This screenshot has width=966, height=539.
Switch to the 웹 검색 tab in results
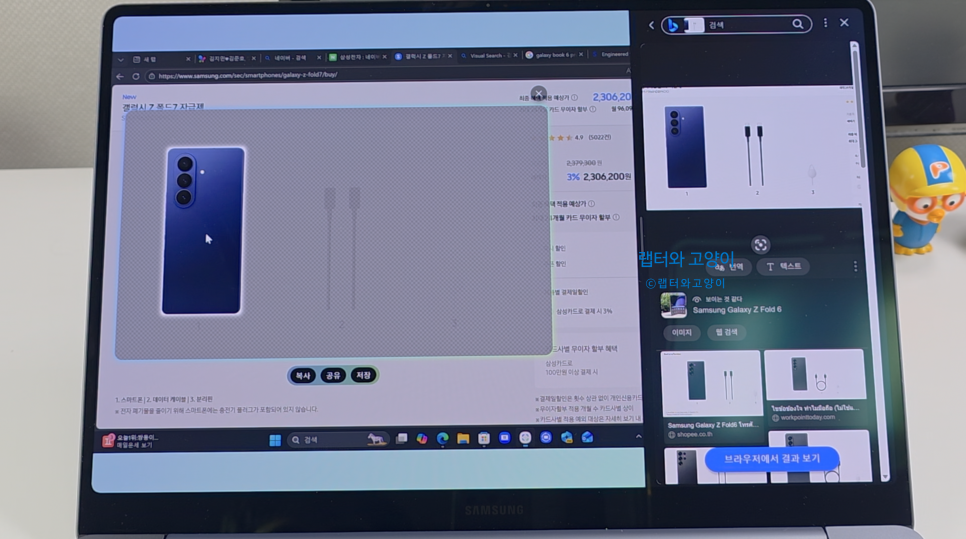(x=726, y=332)
